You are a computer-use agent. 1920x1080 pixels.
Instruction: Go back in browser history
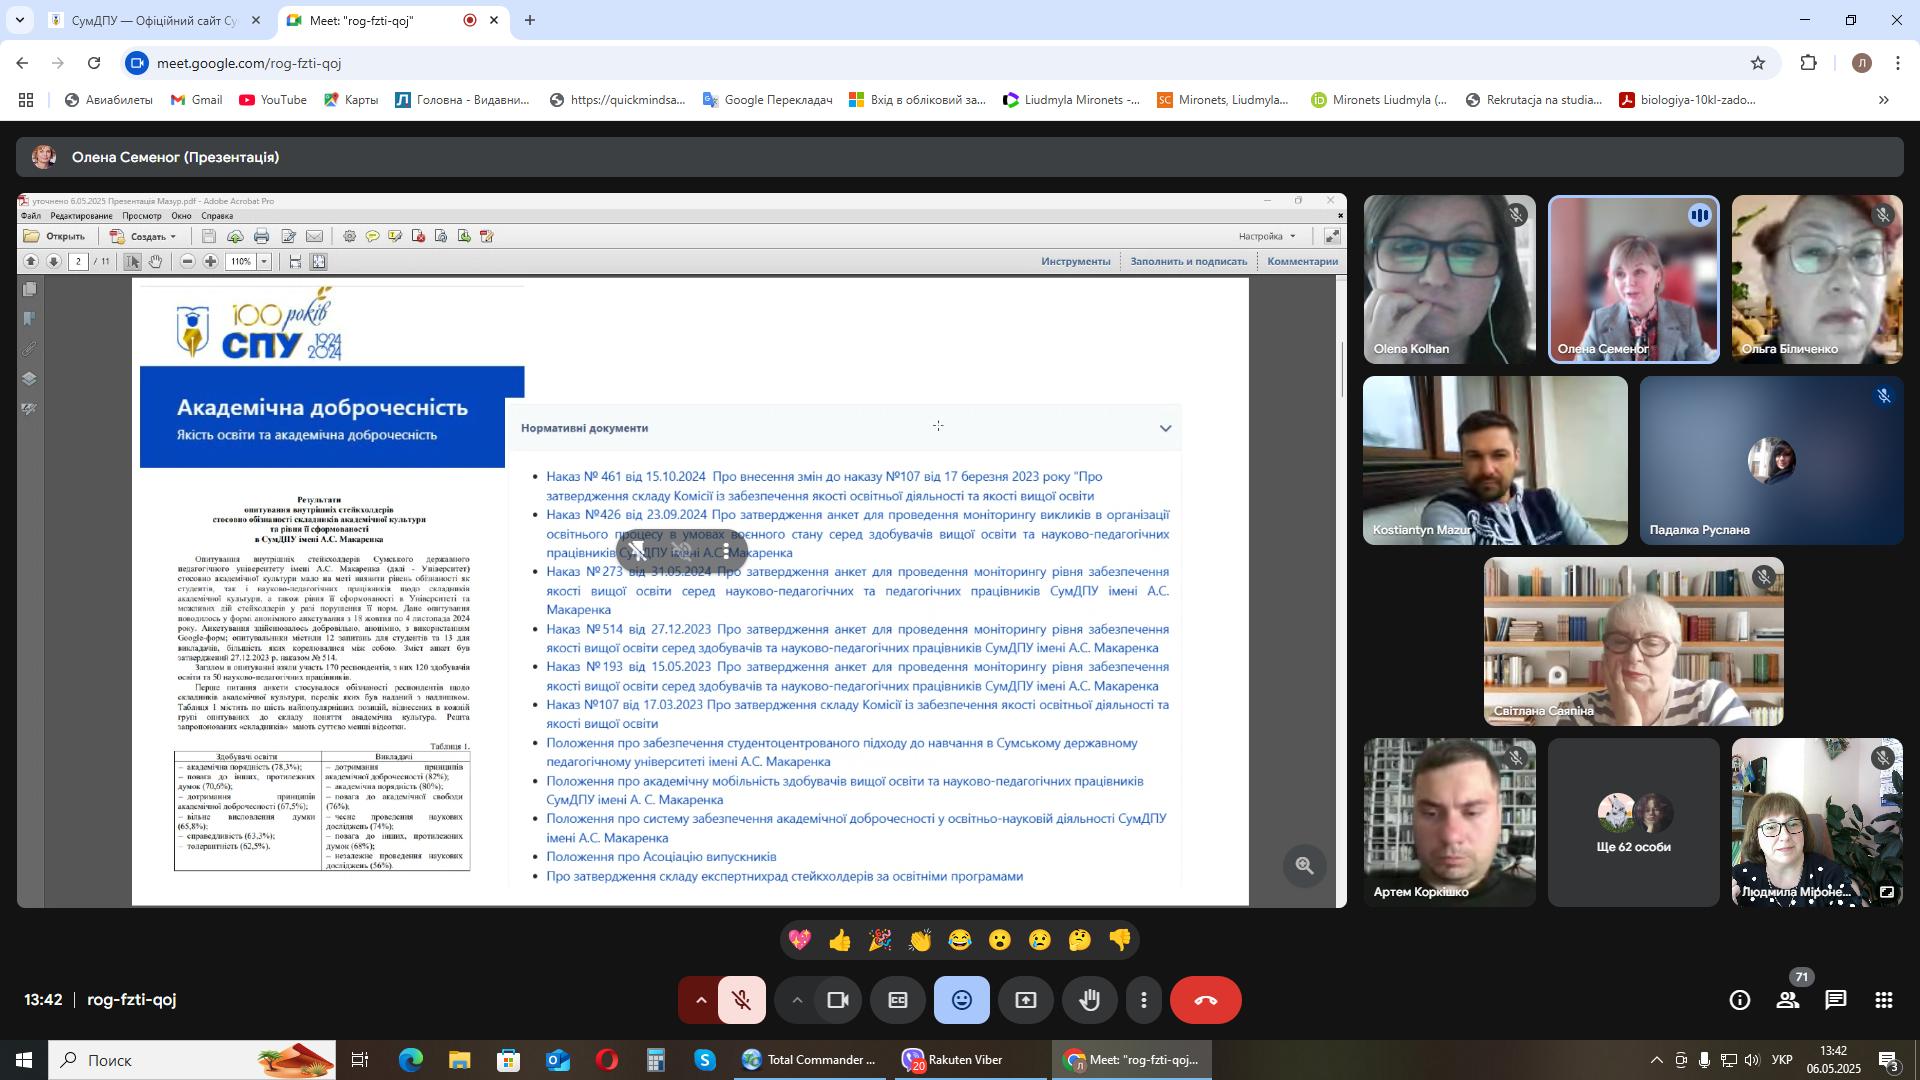22,63
